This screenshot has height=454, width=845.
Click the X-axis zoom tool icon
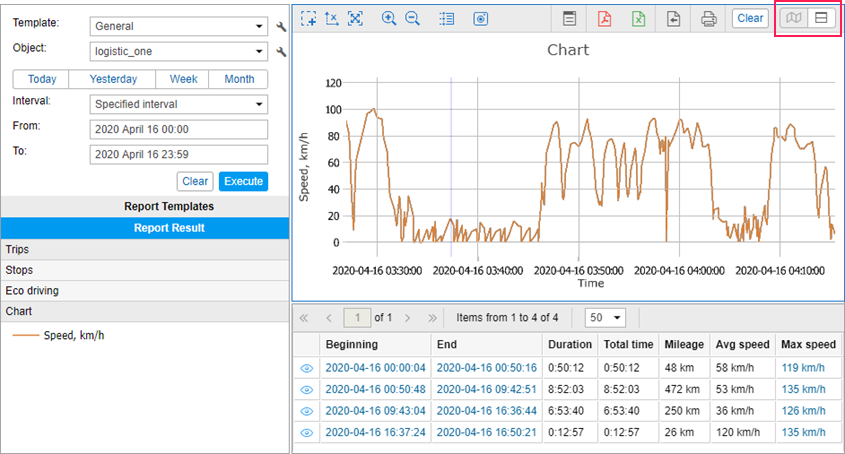pyautogui.click(x=332, y=19)
